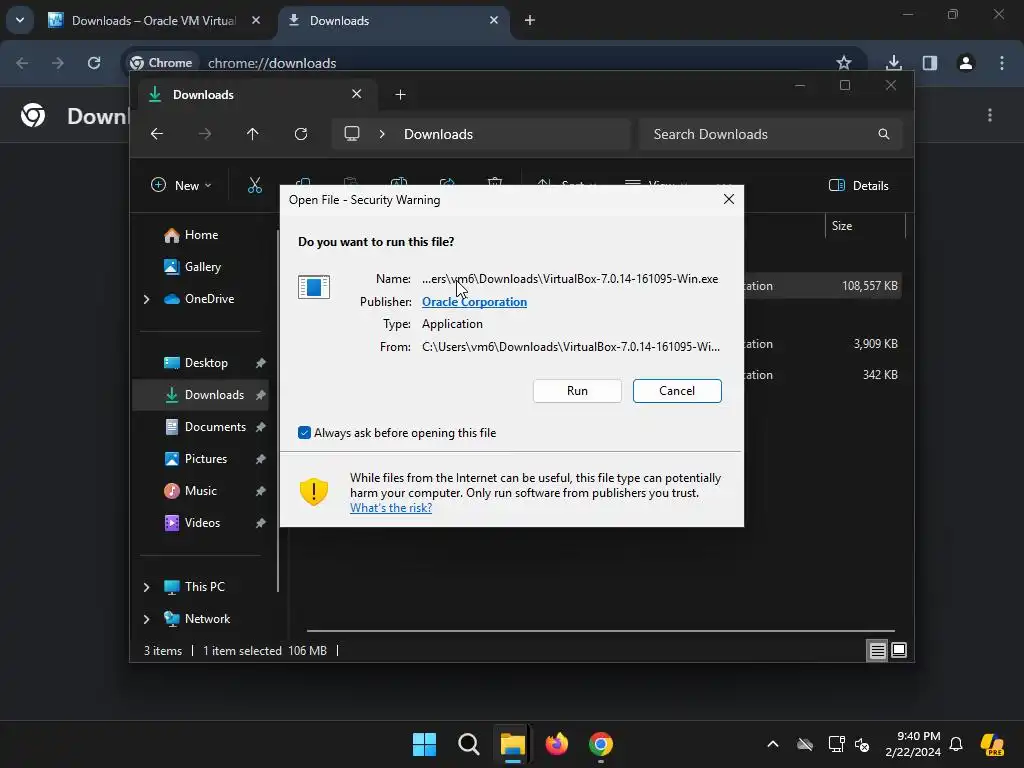Expand the This PC tree node
The image size is (1024, 768).
[146, 587]
